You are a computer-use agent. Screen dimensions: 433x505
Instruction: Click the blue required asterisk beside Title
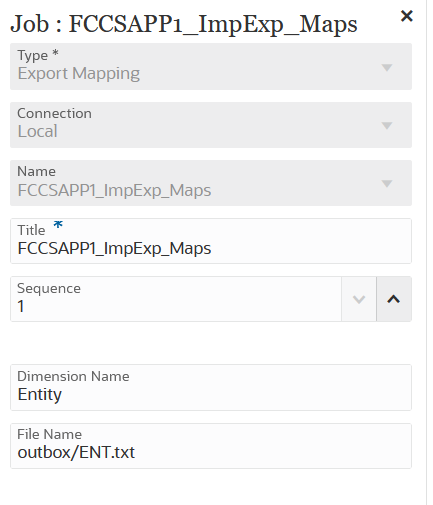coord(58,225)
